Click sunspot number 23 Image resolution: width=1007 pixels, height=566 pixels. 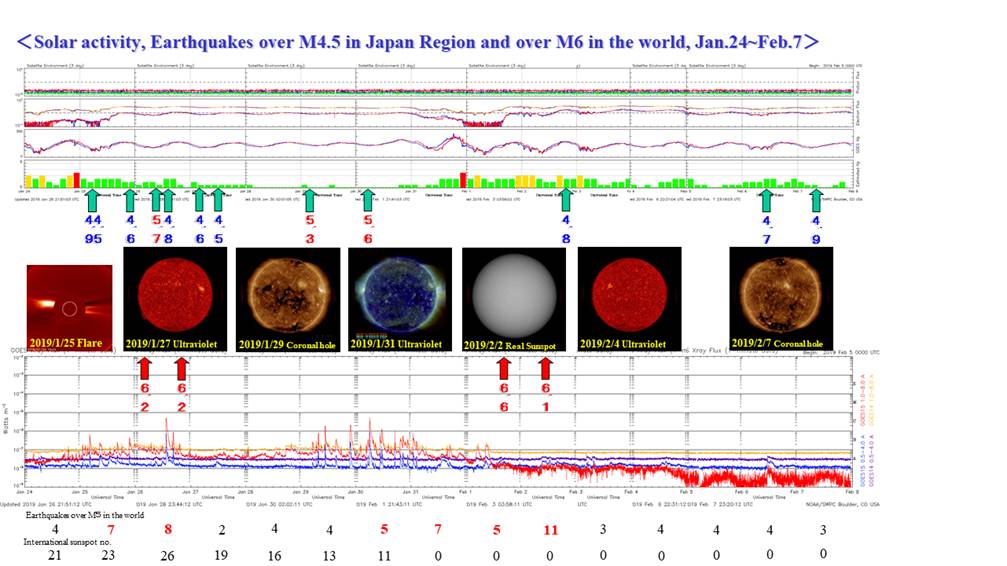(x=109, y=555)
